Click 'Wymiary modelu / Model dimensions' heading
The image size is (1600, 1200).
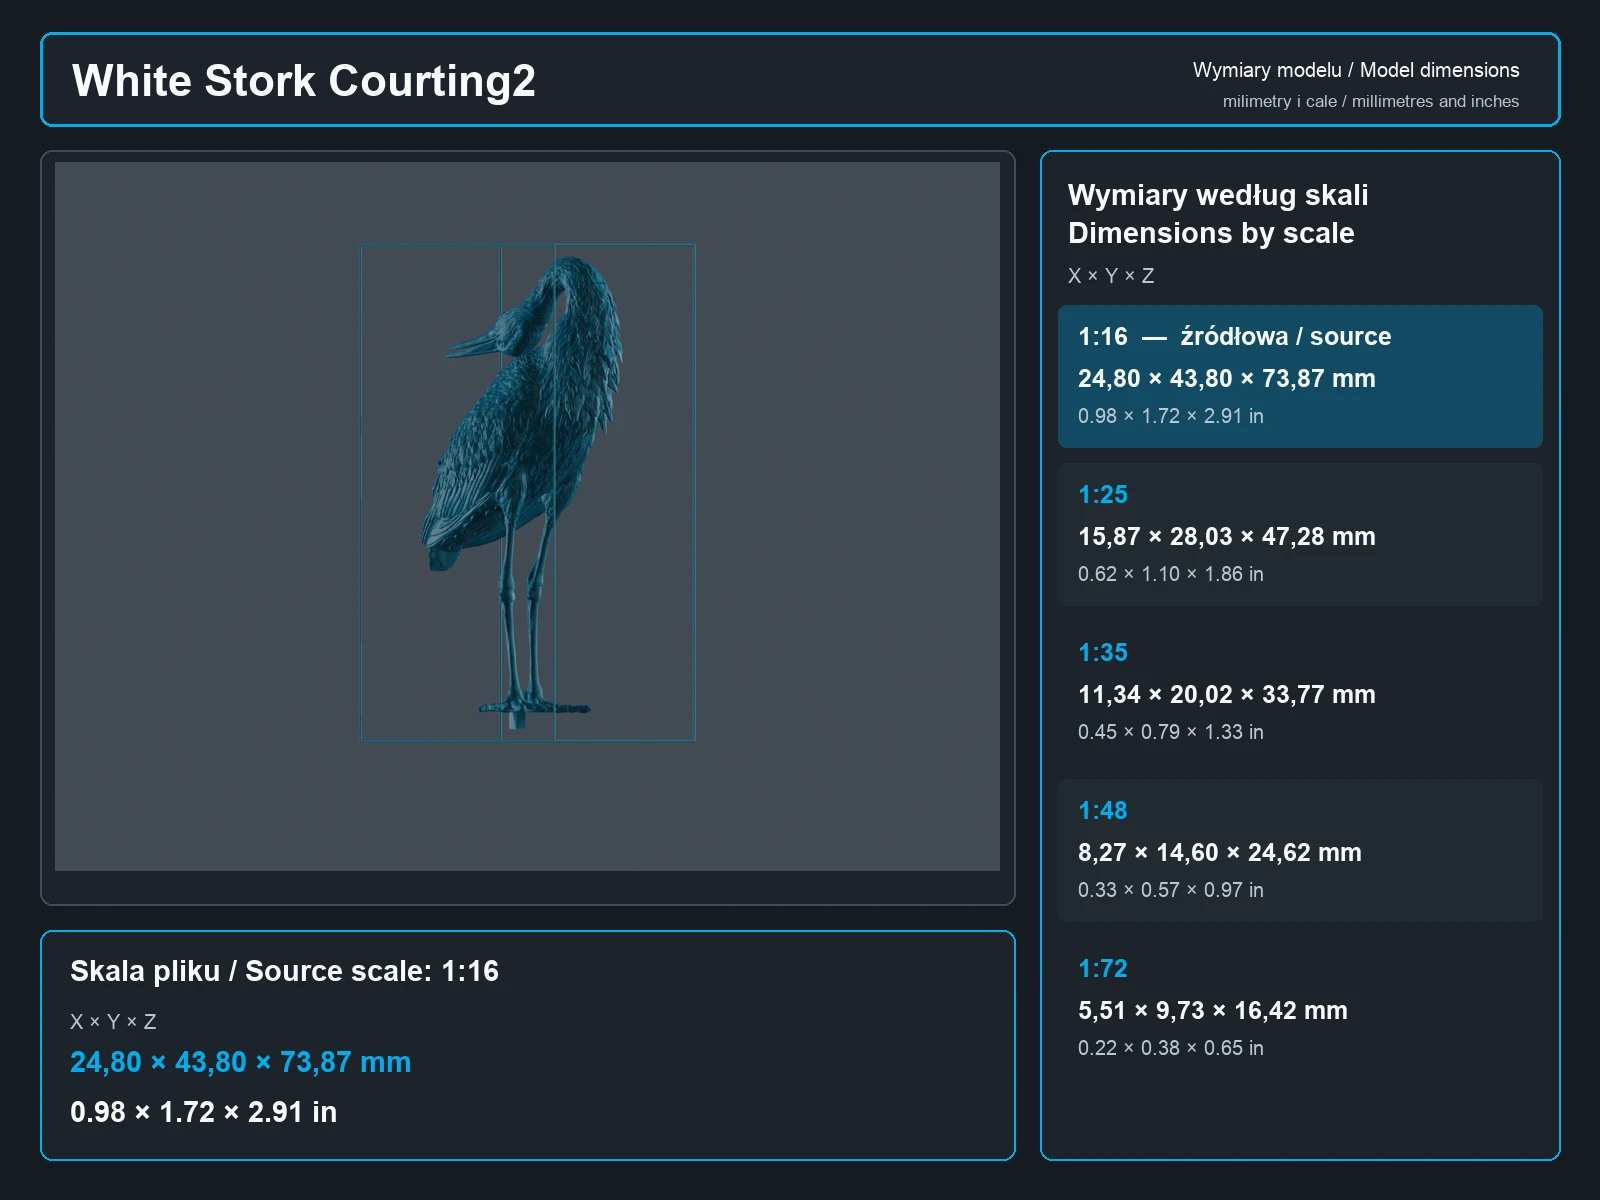1355,70
